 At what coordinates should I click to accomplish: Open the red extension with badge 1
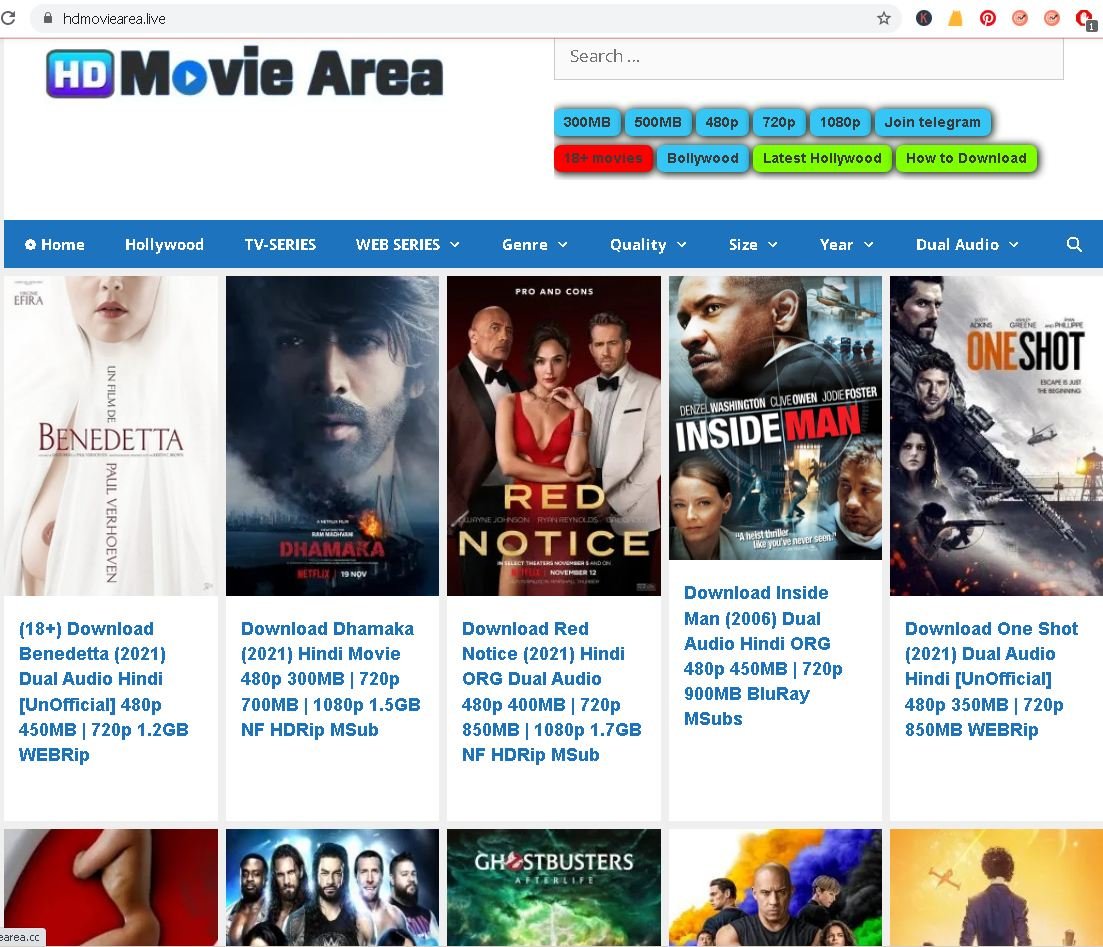point(1083,18)
